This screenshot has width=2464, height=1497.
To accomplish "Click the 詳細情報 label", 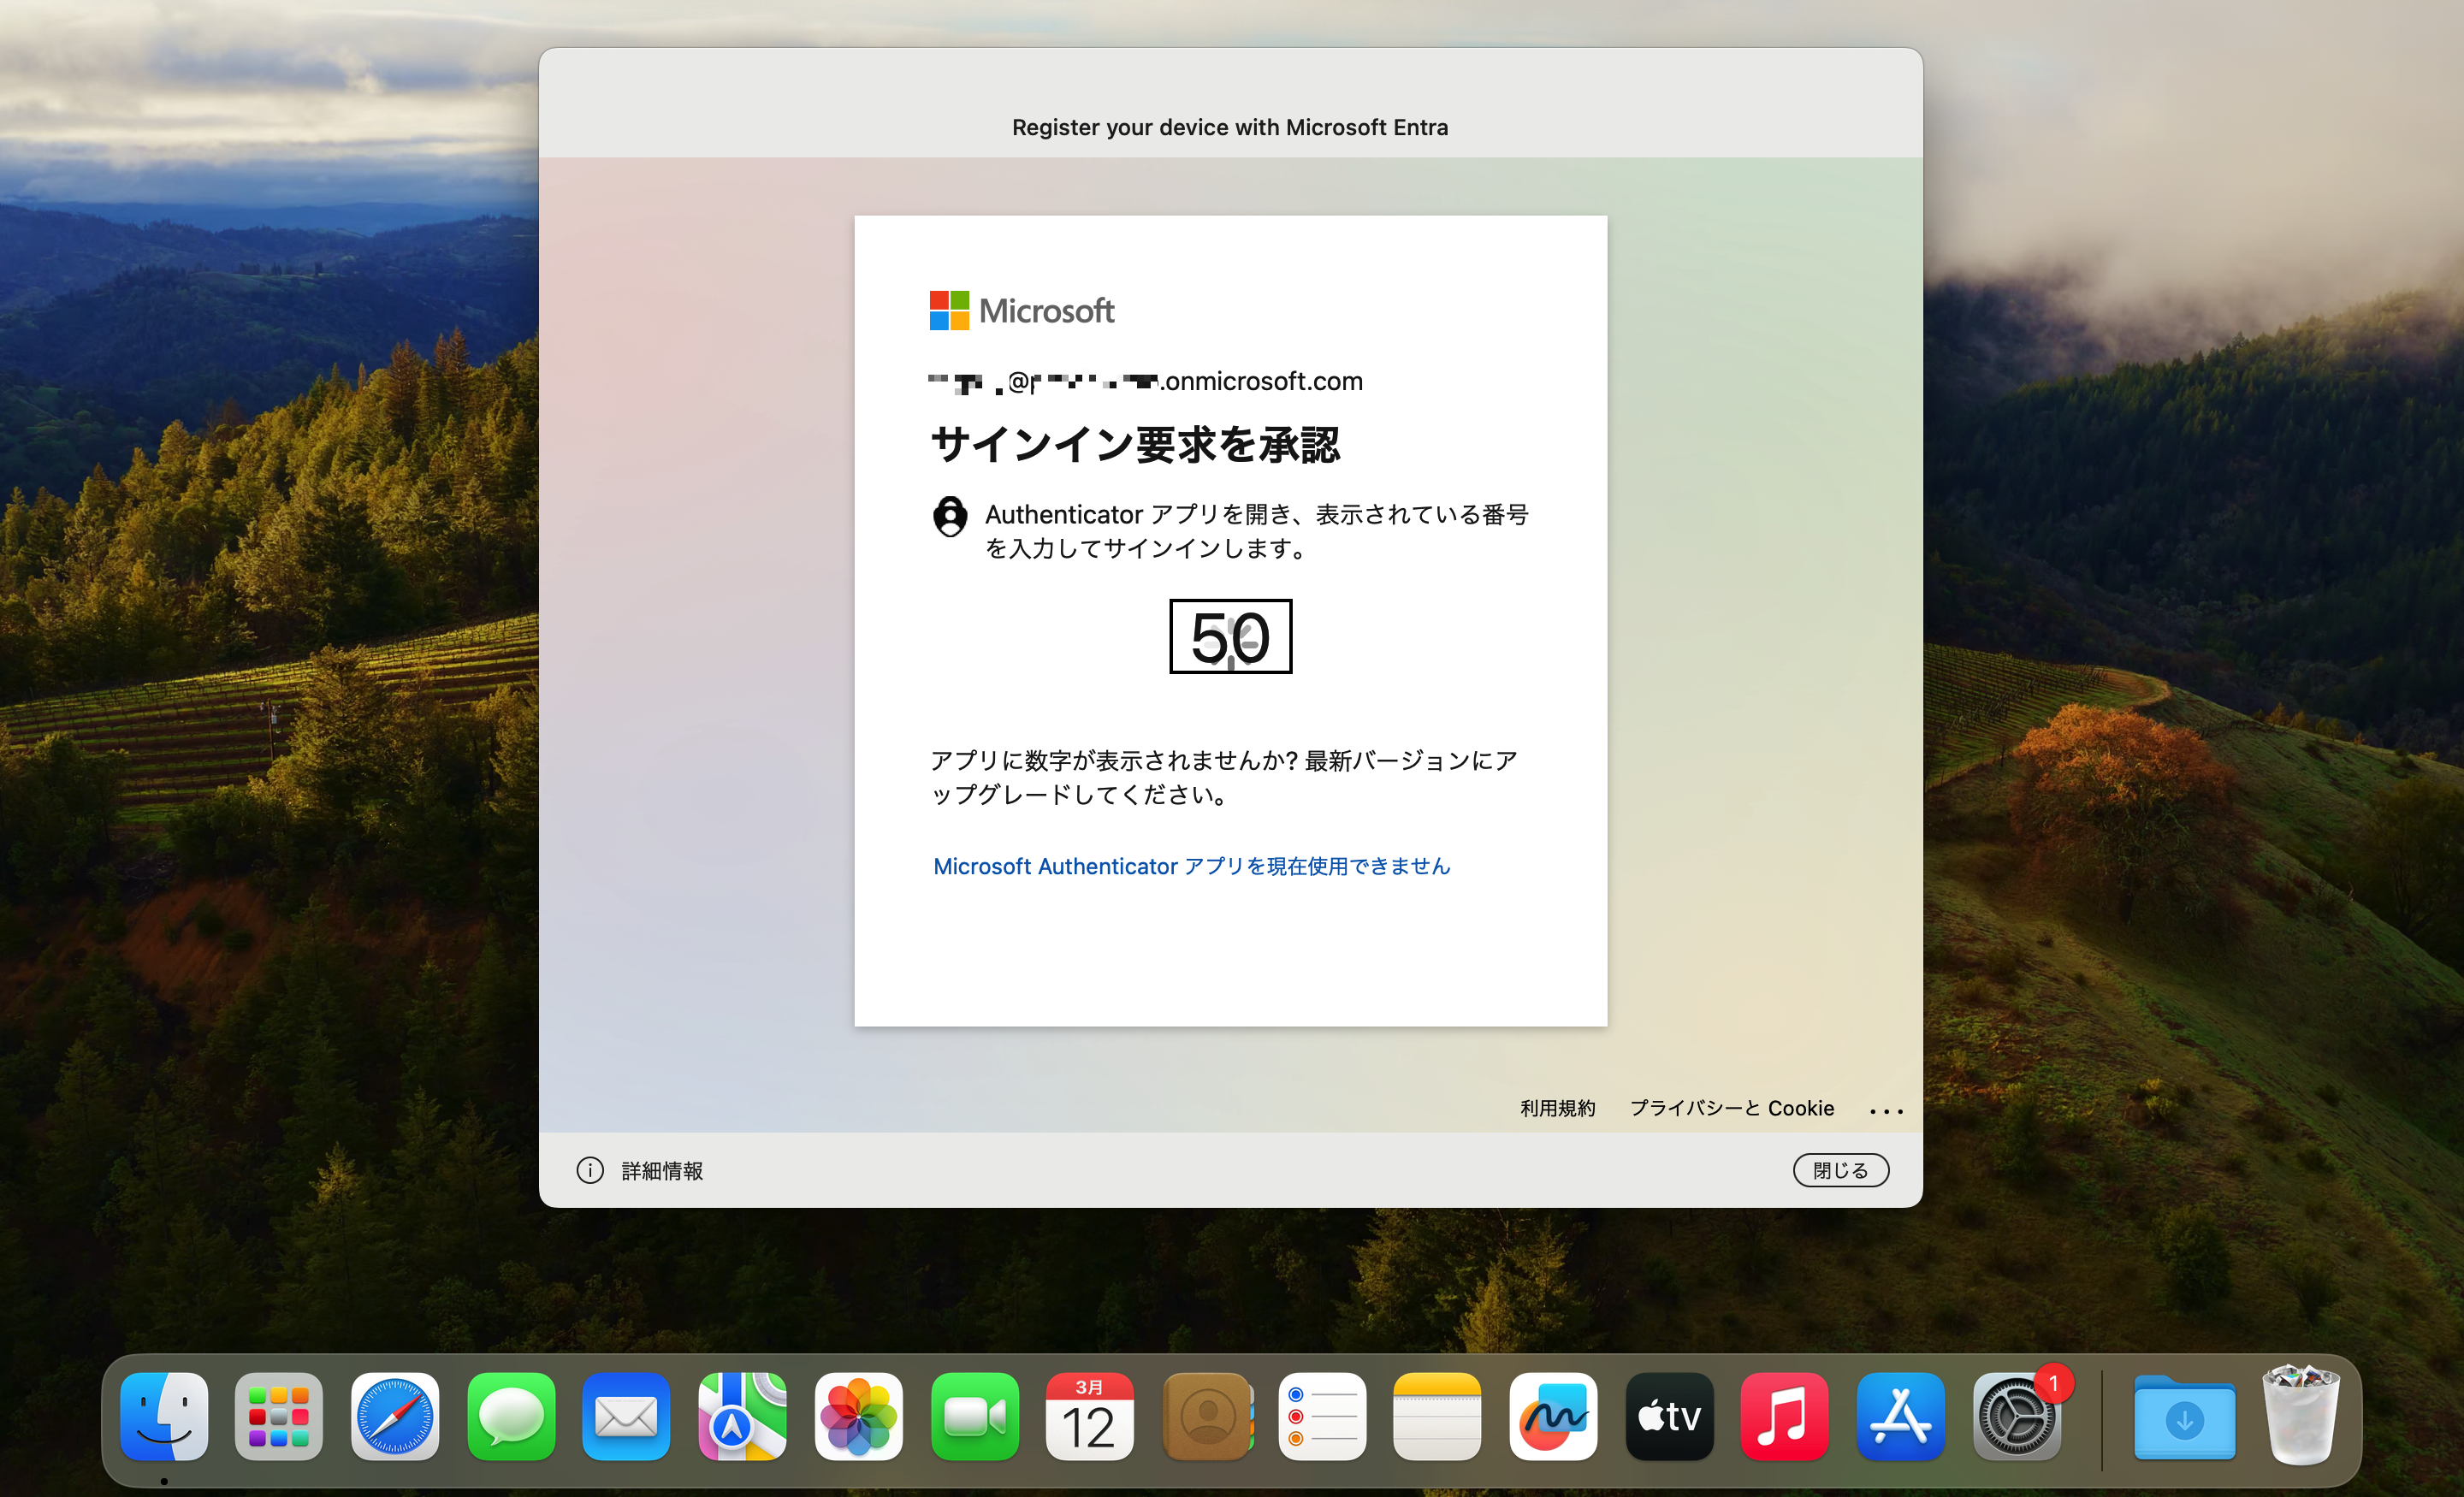I will tap(662, 1170).
